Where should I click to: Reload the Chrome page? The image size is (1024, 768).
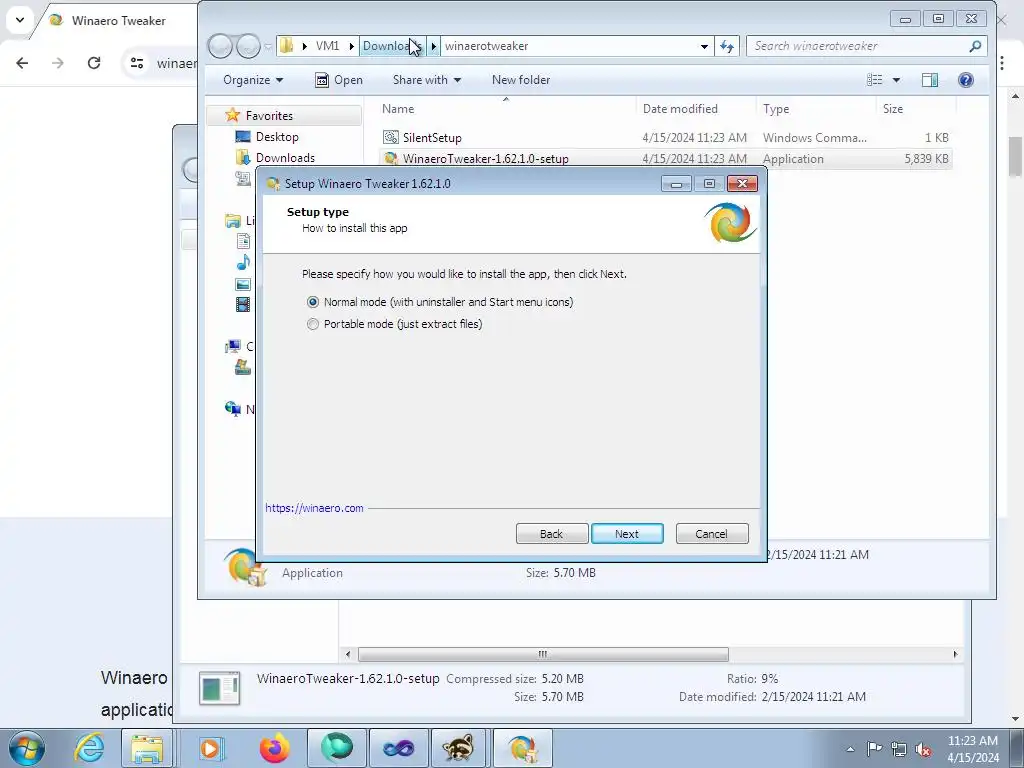point(94,63)
